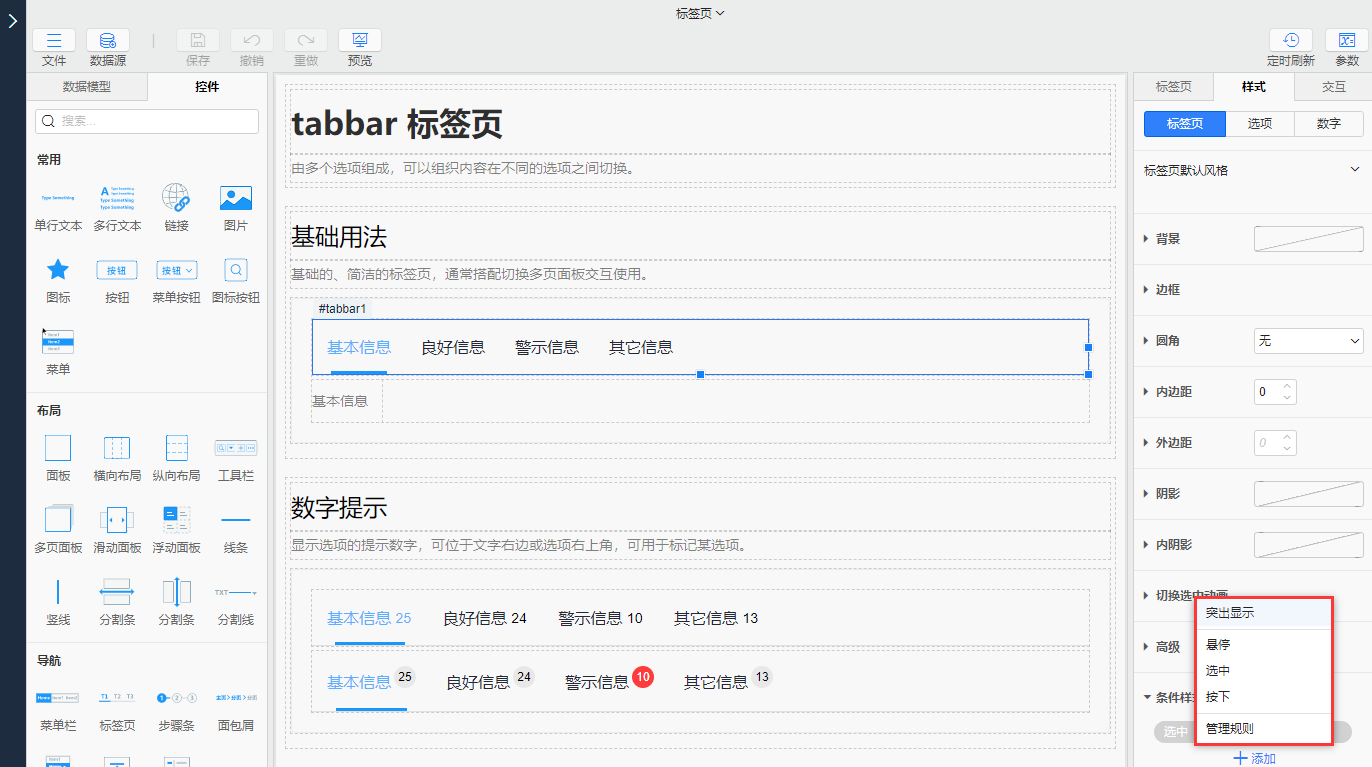Image resolution: width=1372 pixels, height=767 pixels.
Task: Click the 参数 parameters icon
Action: (1346, 41)
